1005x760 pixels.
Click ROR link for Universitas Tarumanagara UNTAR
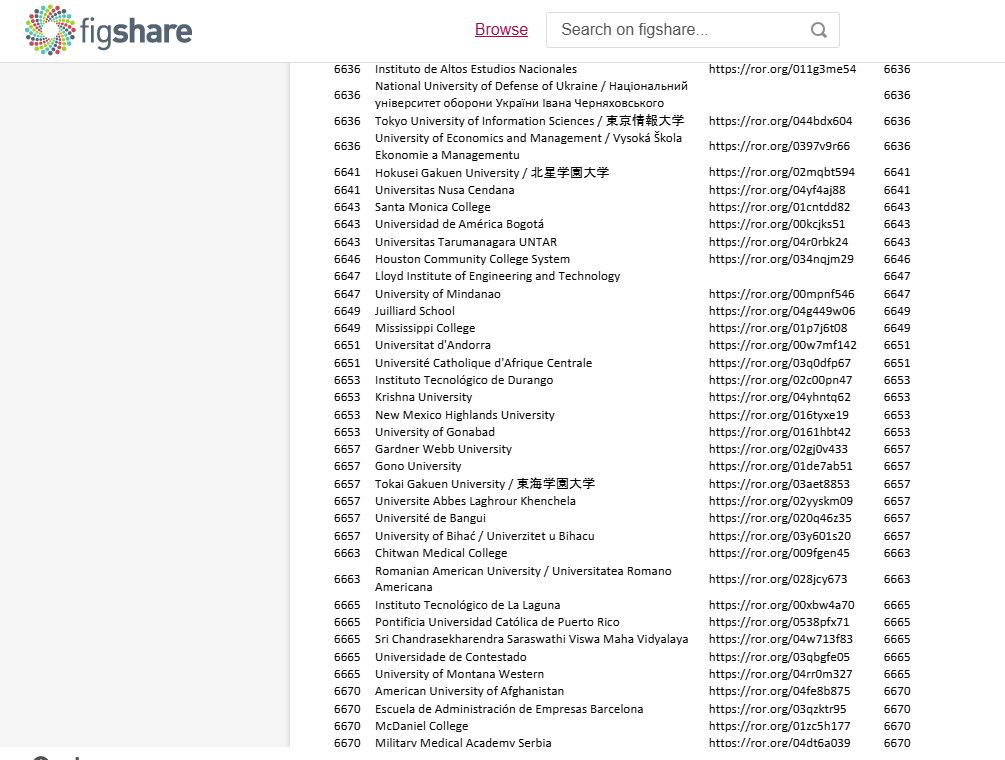point(779,242)
